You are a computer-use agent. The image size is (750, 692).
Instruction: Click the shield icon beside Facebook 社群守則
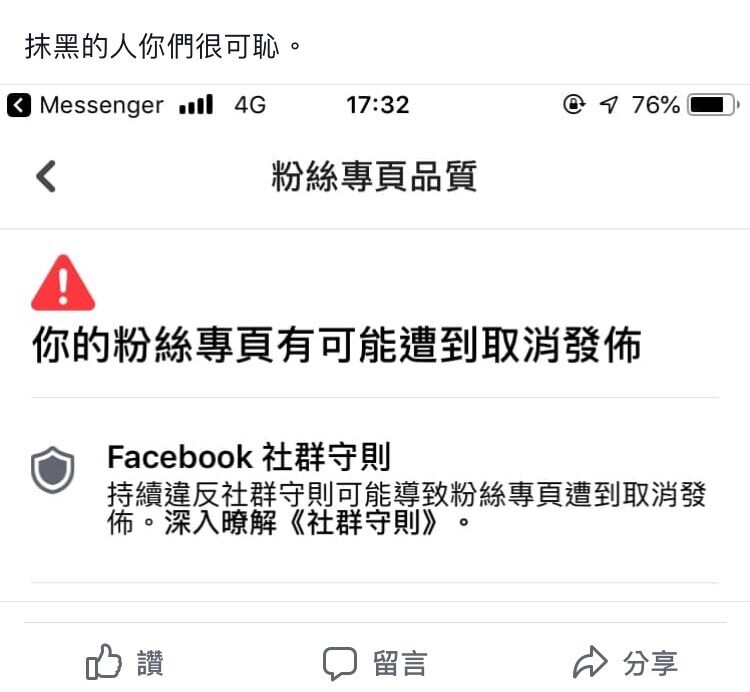[x=53, y=470]
